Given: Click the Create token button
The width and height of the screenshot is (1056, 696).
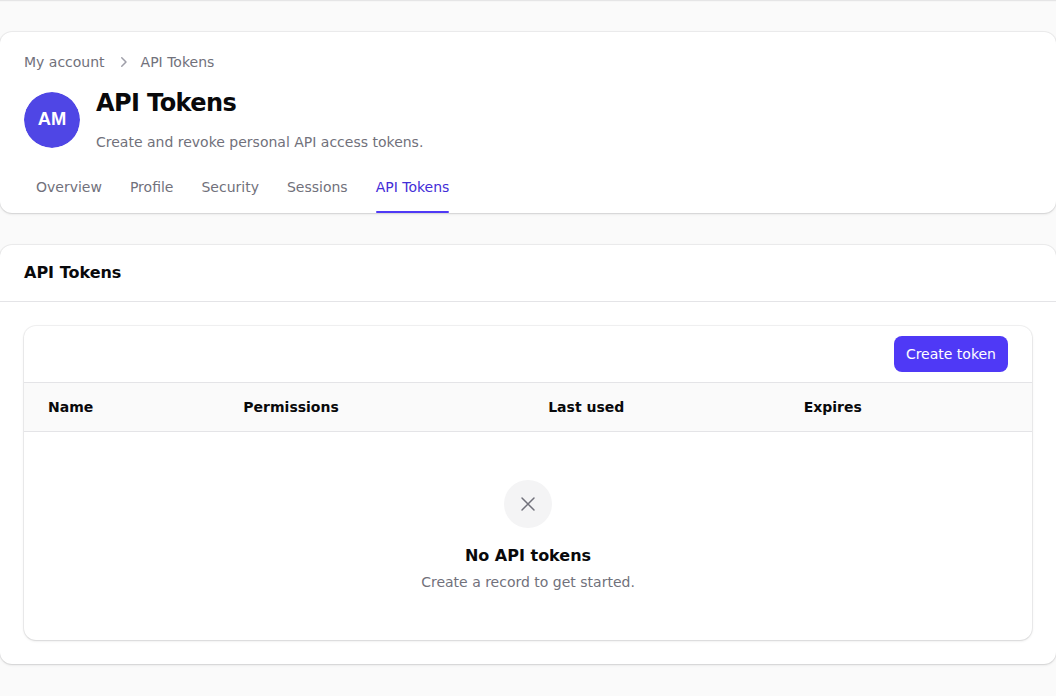Looking at the screenshot, I should click(x=950, y=354).
